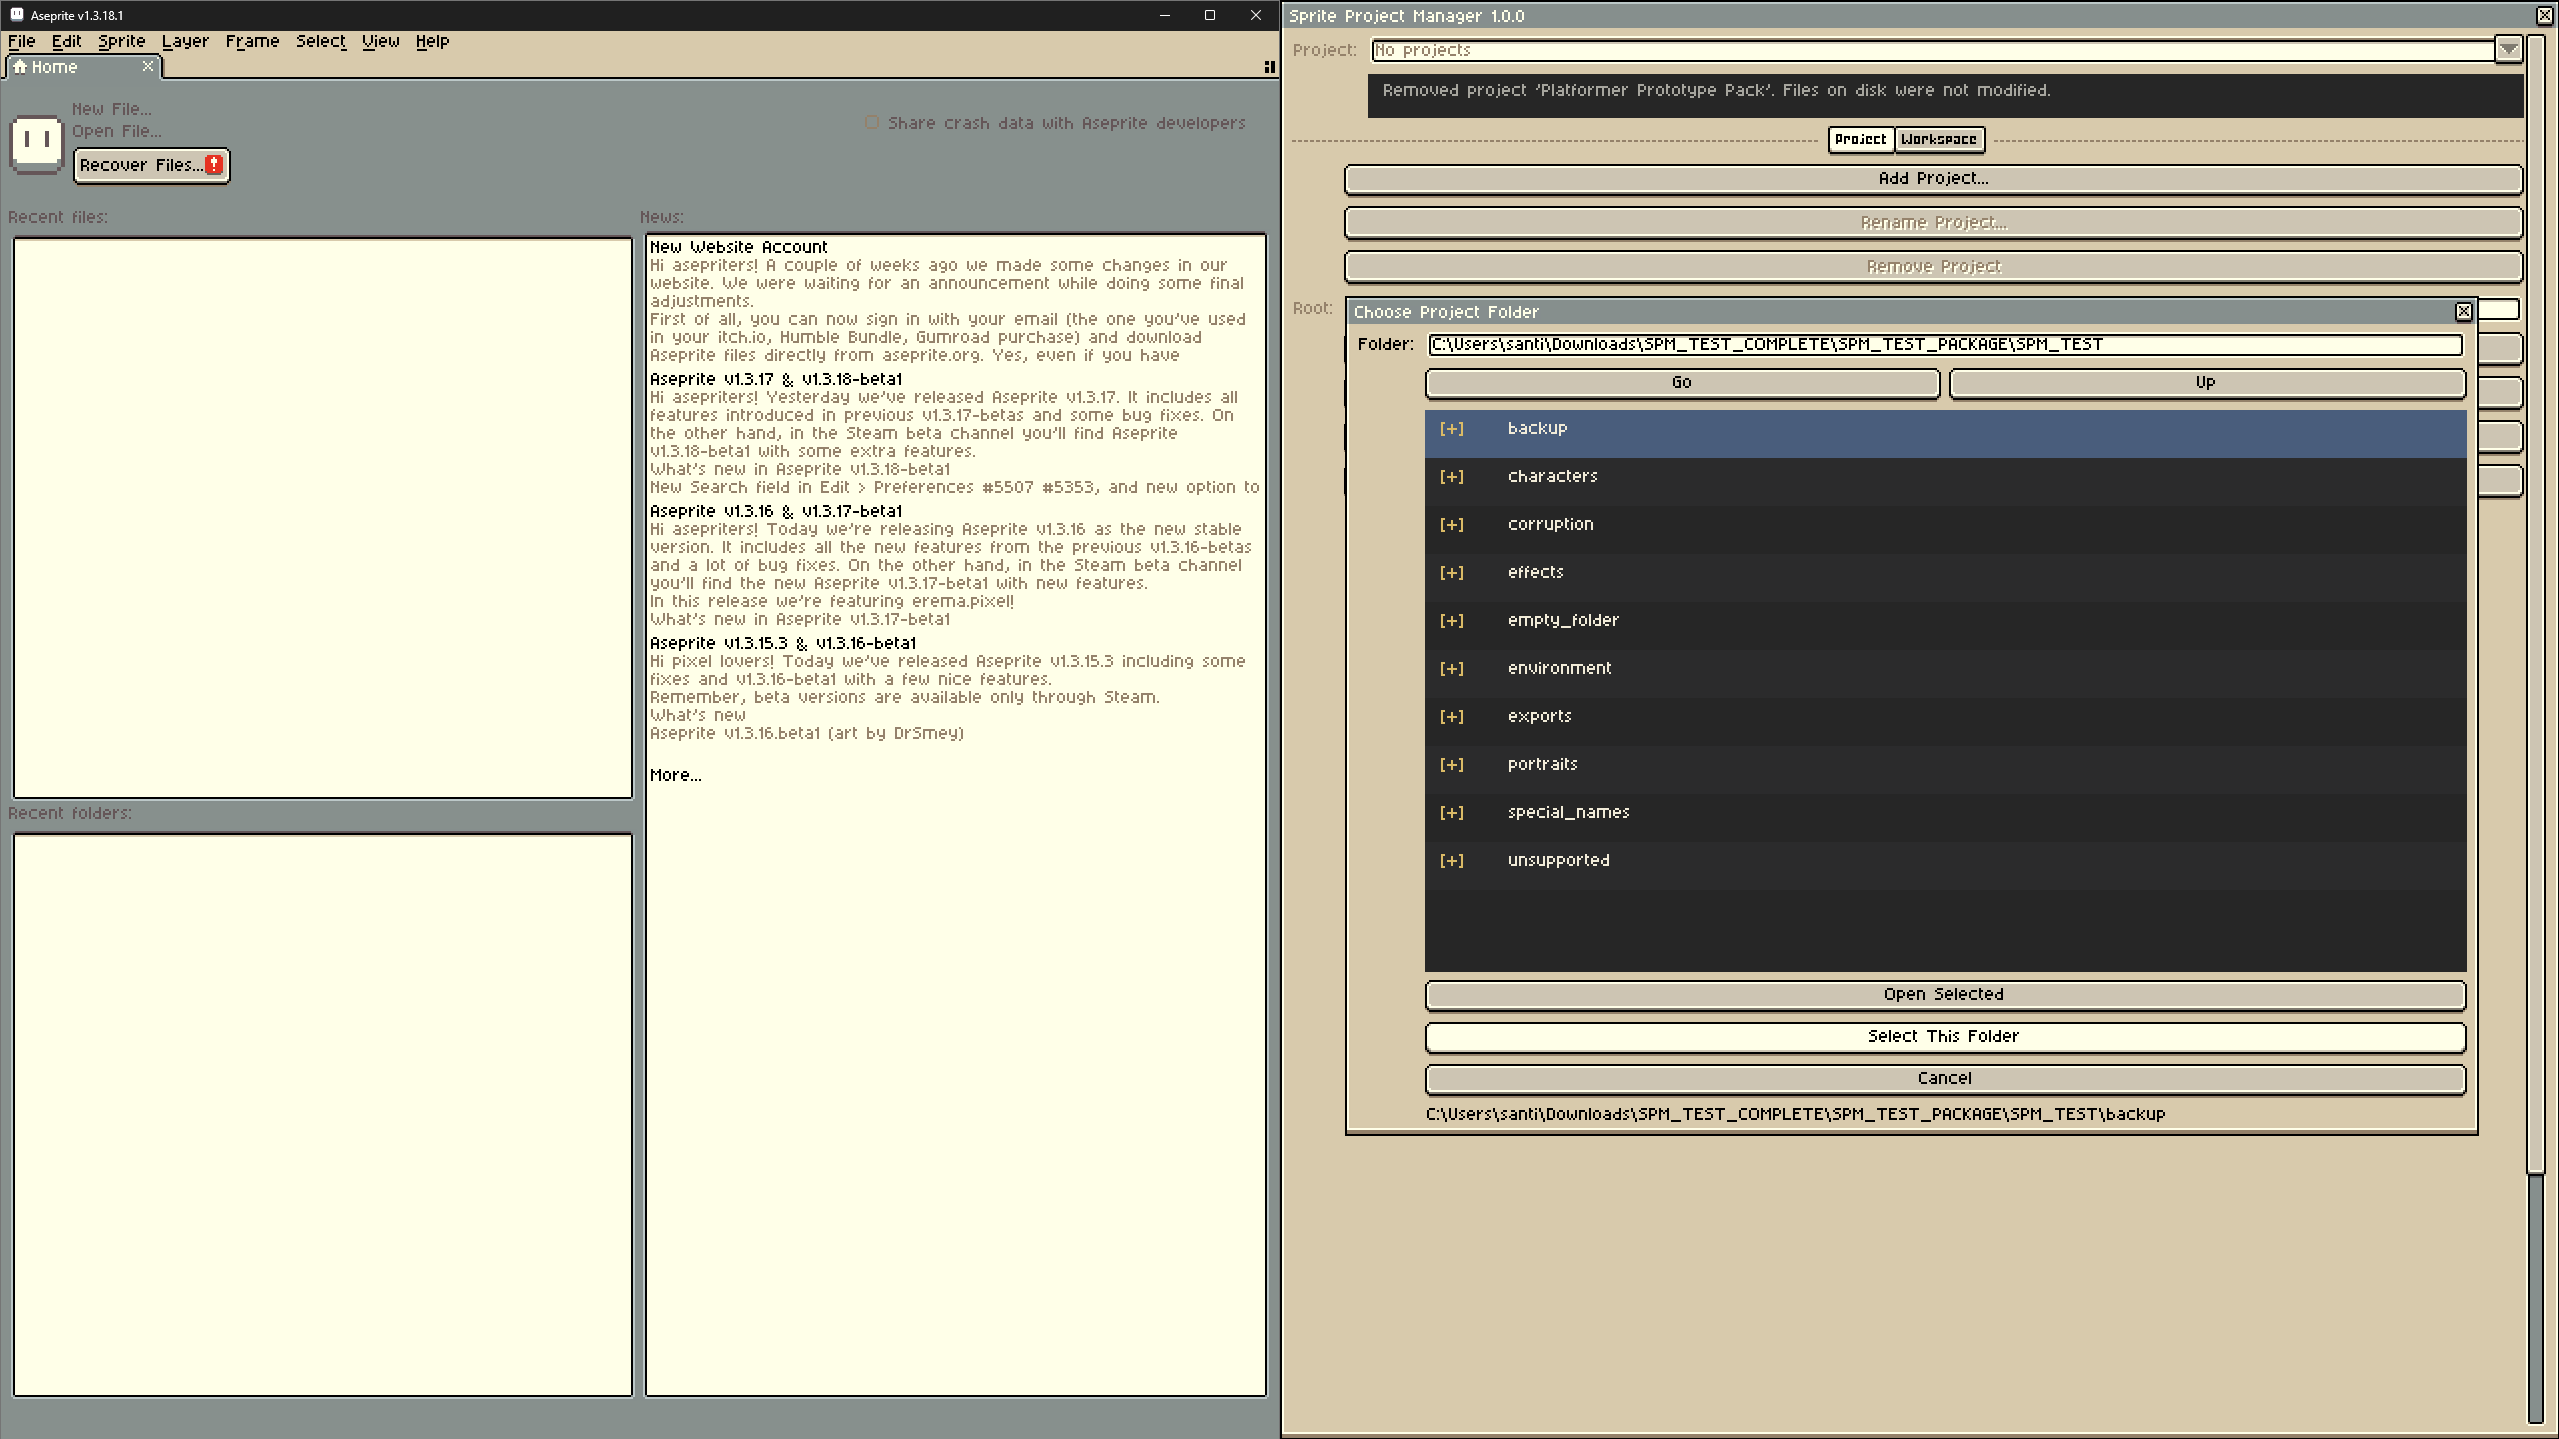Viewport: 2559px width, 1439px height.
Task: Open the Project dropdown arrow
Action: (2508, 49)
